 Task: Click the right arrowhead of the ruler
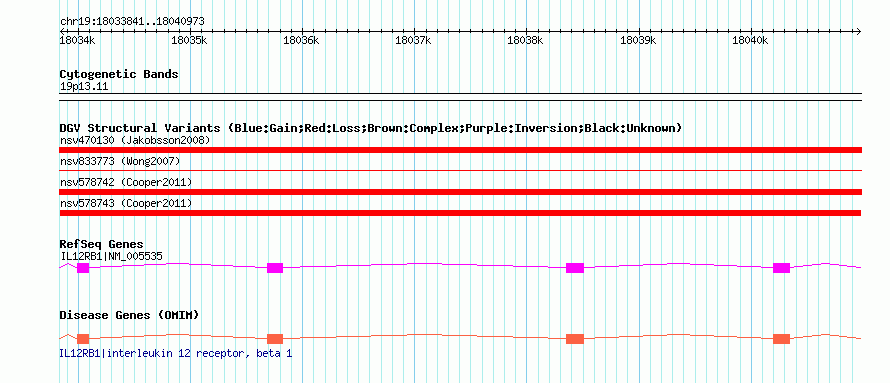pos(859,31)
